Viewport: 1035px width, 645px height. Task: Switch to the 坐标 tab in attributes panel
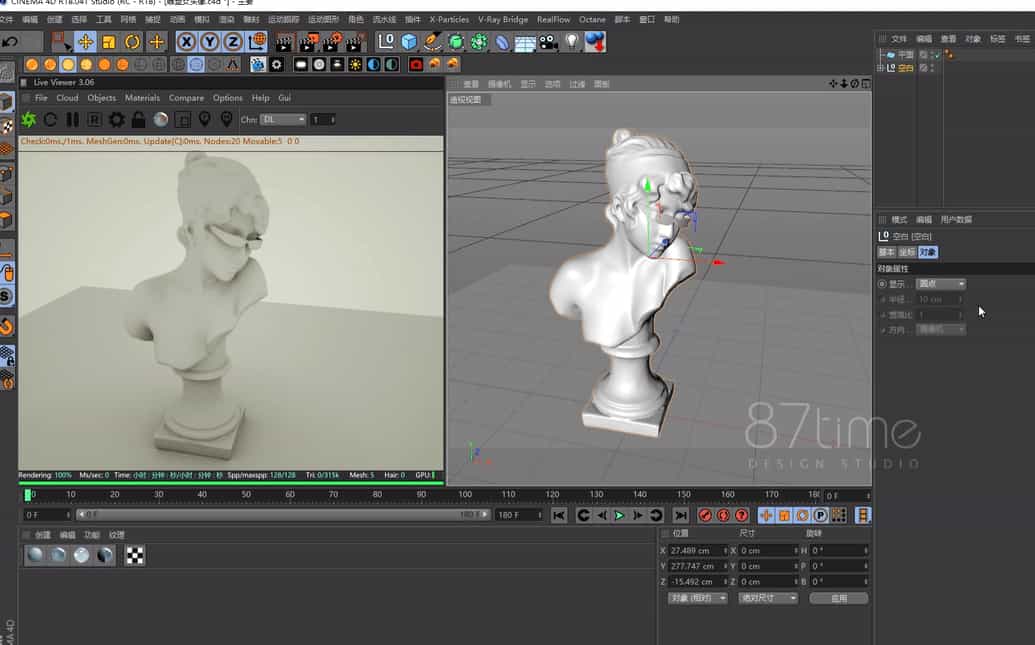(906, 251)
